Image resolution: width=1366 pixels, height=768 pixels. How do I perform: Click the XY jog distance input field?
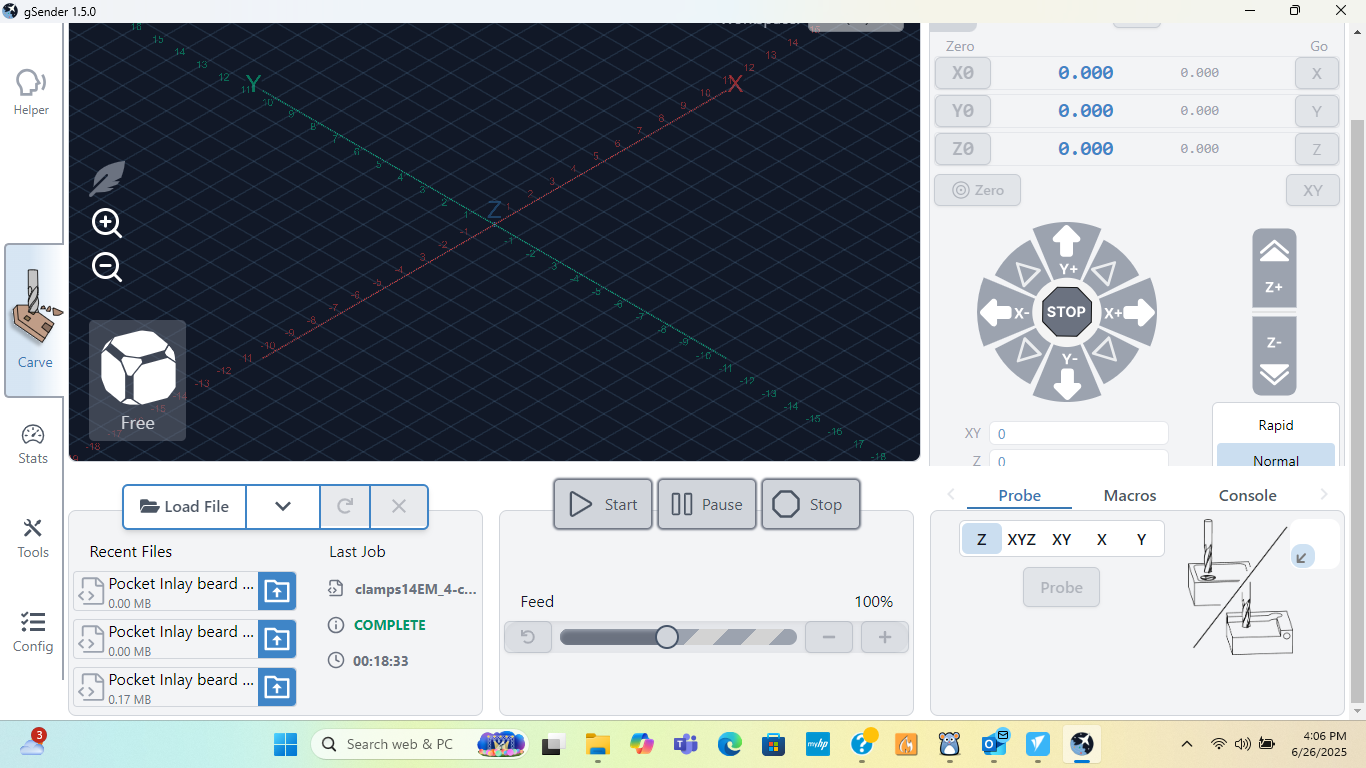click(1079, 433)
